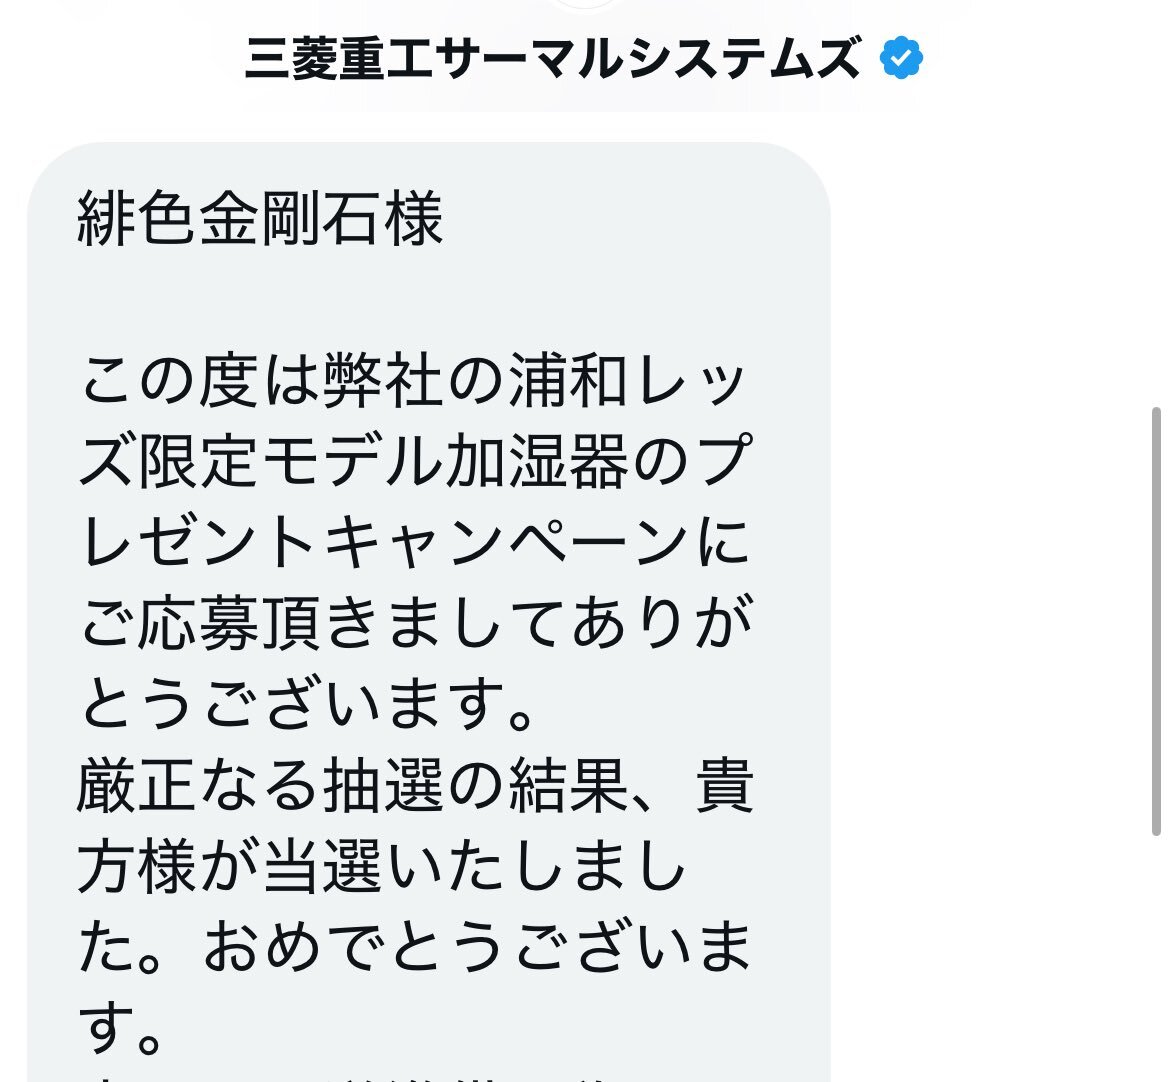This screenshot has height=1082, width=1170.
Task: Click the cut-off text at the bubble bottom
Action: [358, 1078]
